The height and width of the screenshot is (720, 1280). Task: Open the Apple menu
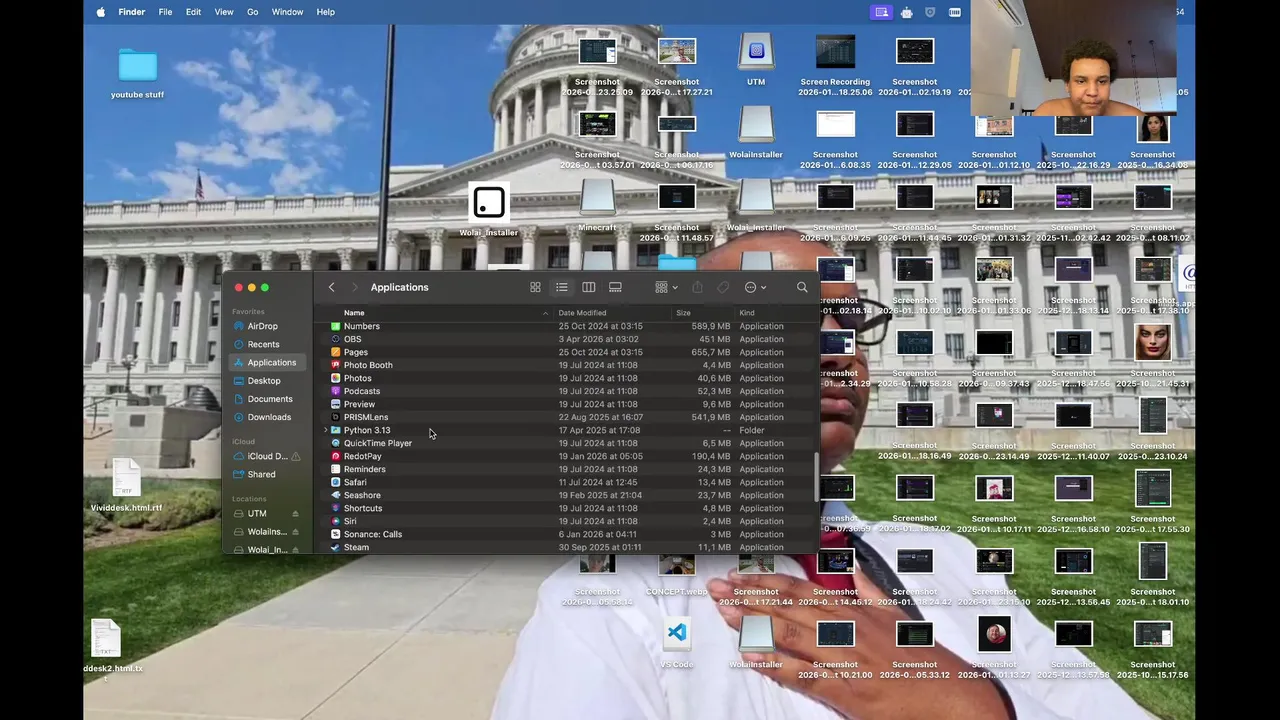100,12
